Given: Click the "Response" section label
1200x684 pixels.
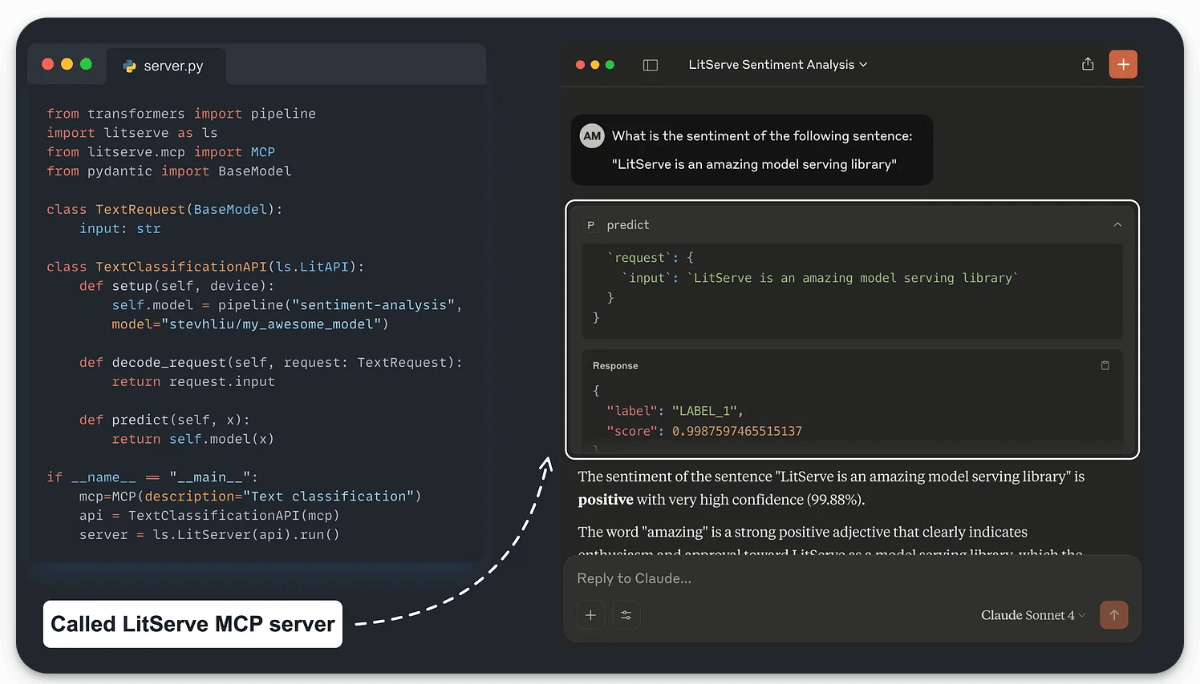Looking at the screenshot, I should tap(615, 366).
